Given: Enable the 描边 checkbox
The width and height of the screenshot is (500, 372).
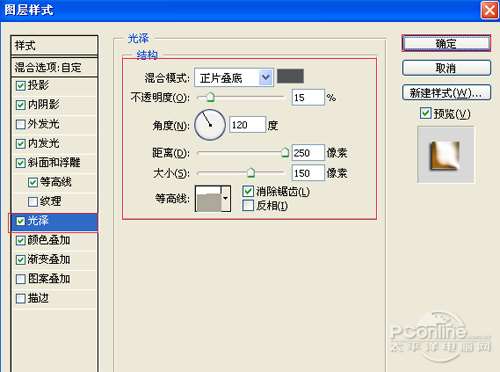Looking at the screenshot, I should [x=21, y=298].
